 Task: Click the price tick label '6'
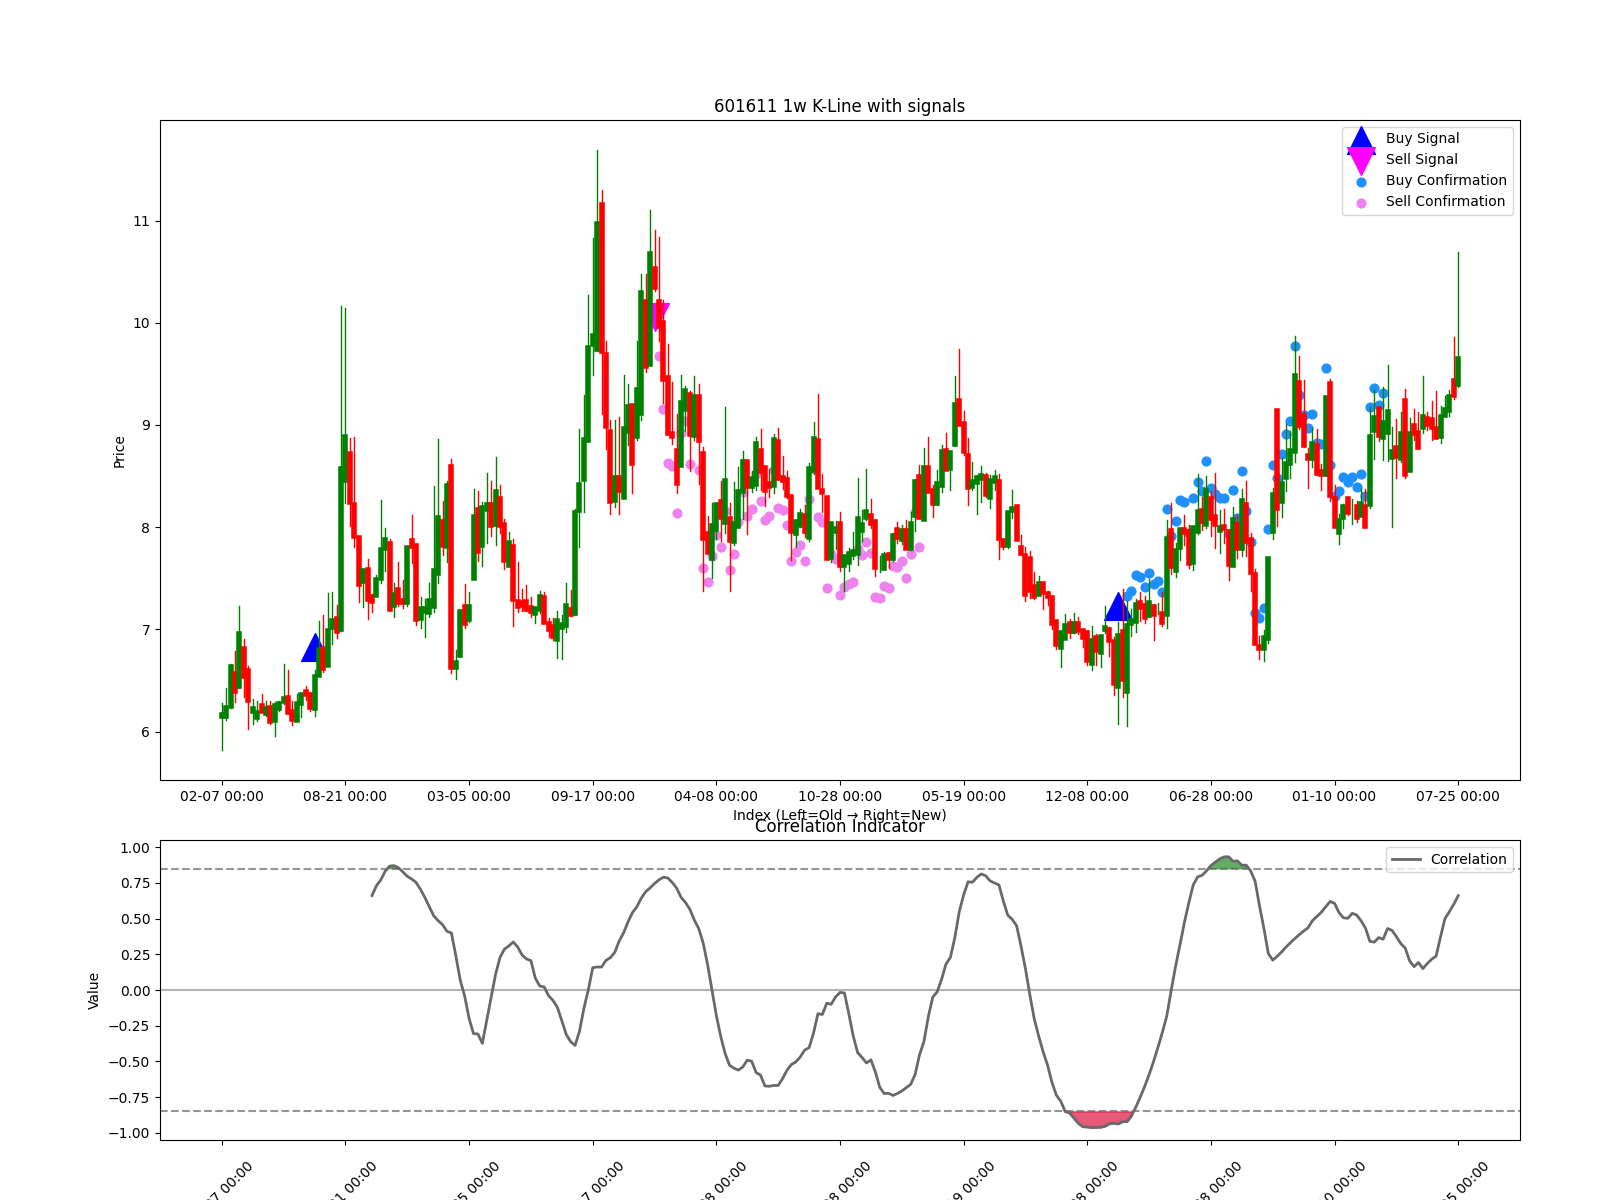click(145, 732)
